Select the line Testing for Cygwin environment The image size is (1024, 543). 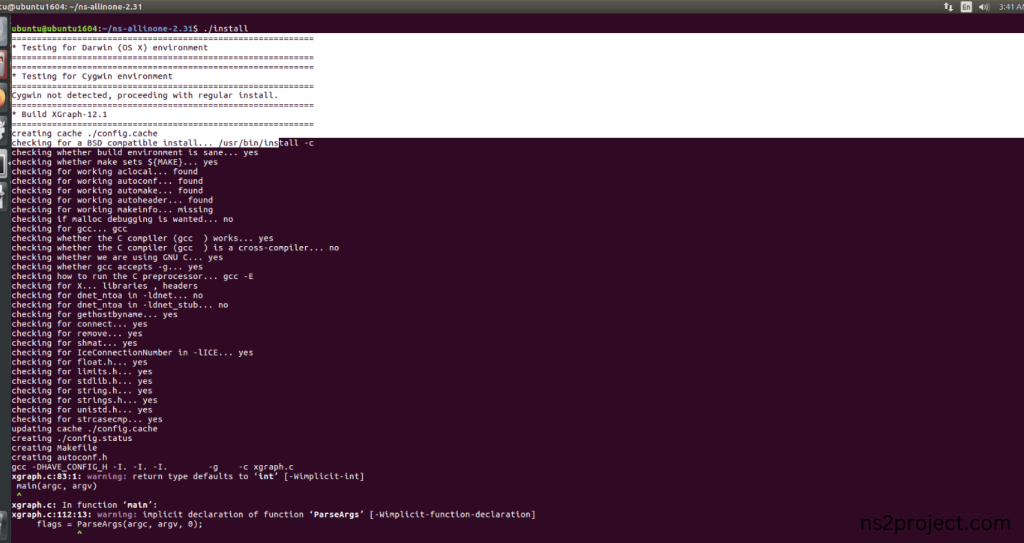click(x=92, y=76)
